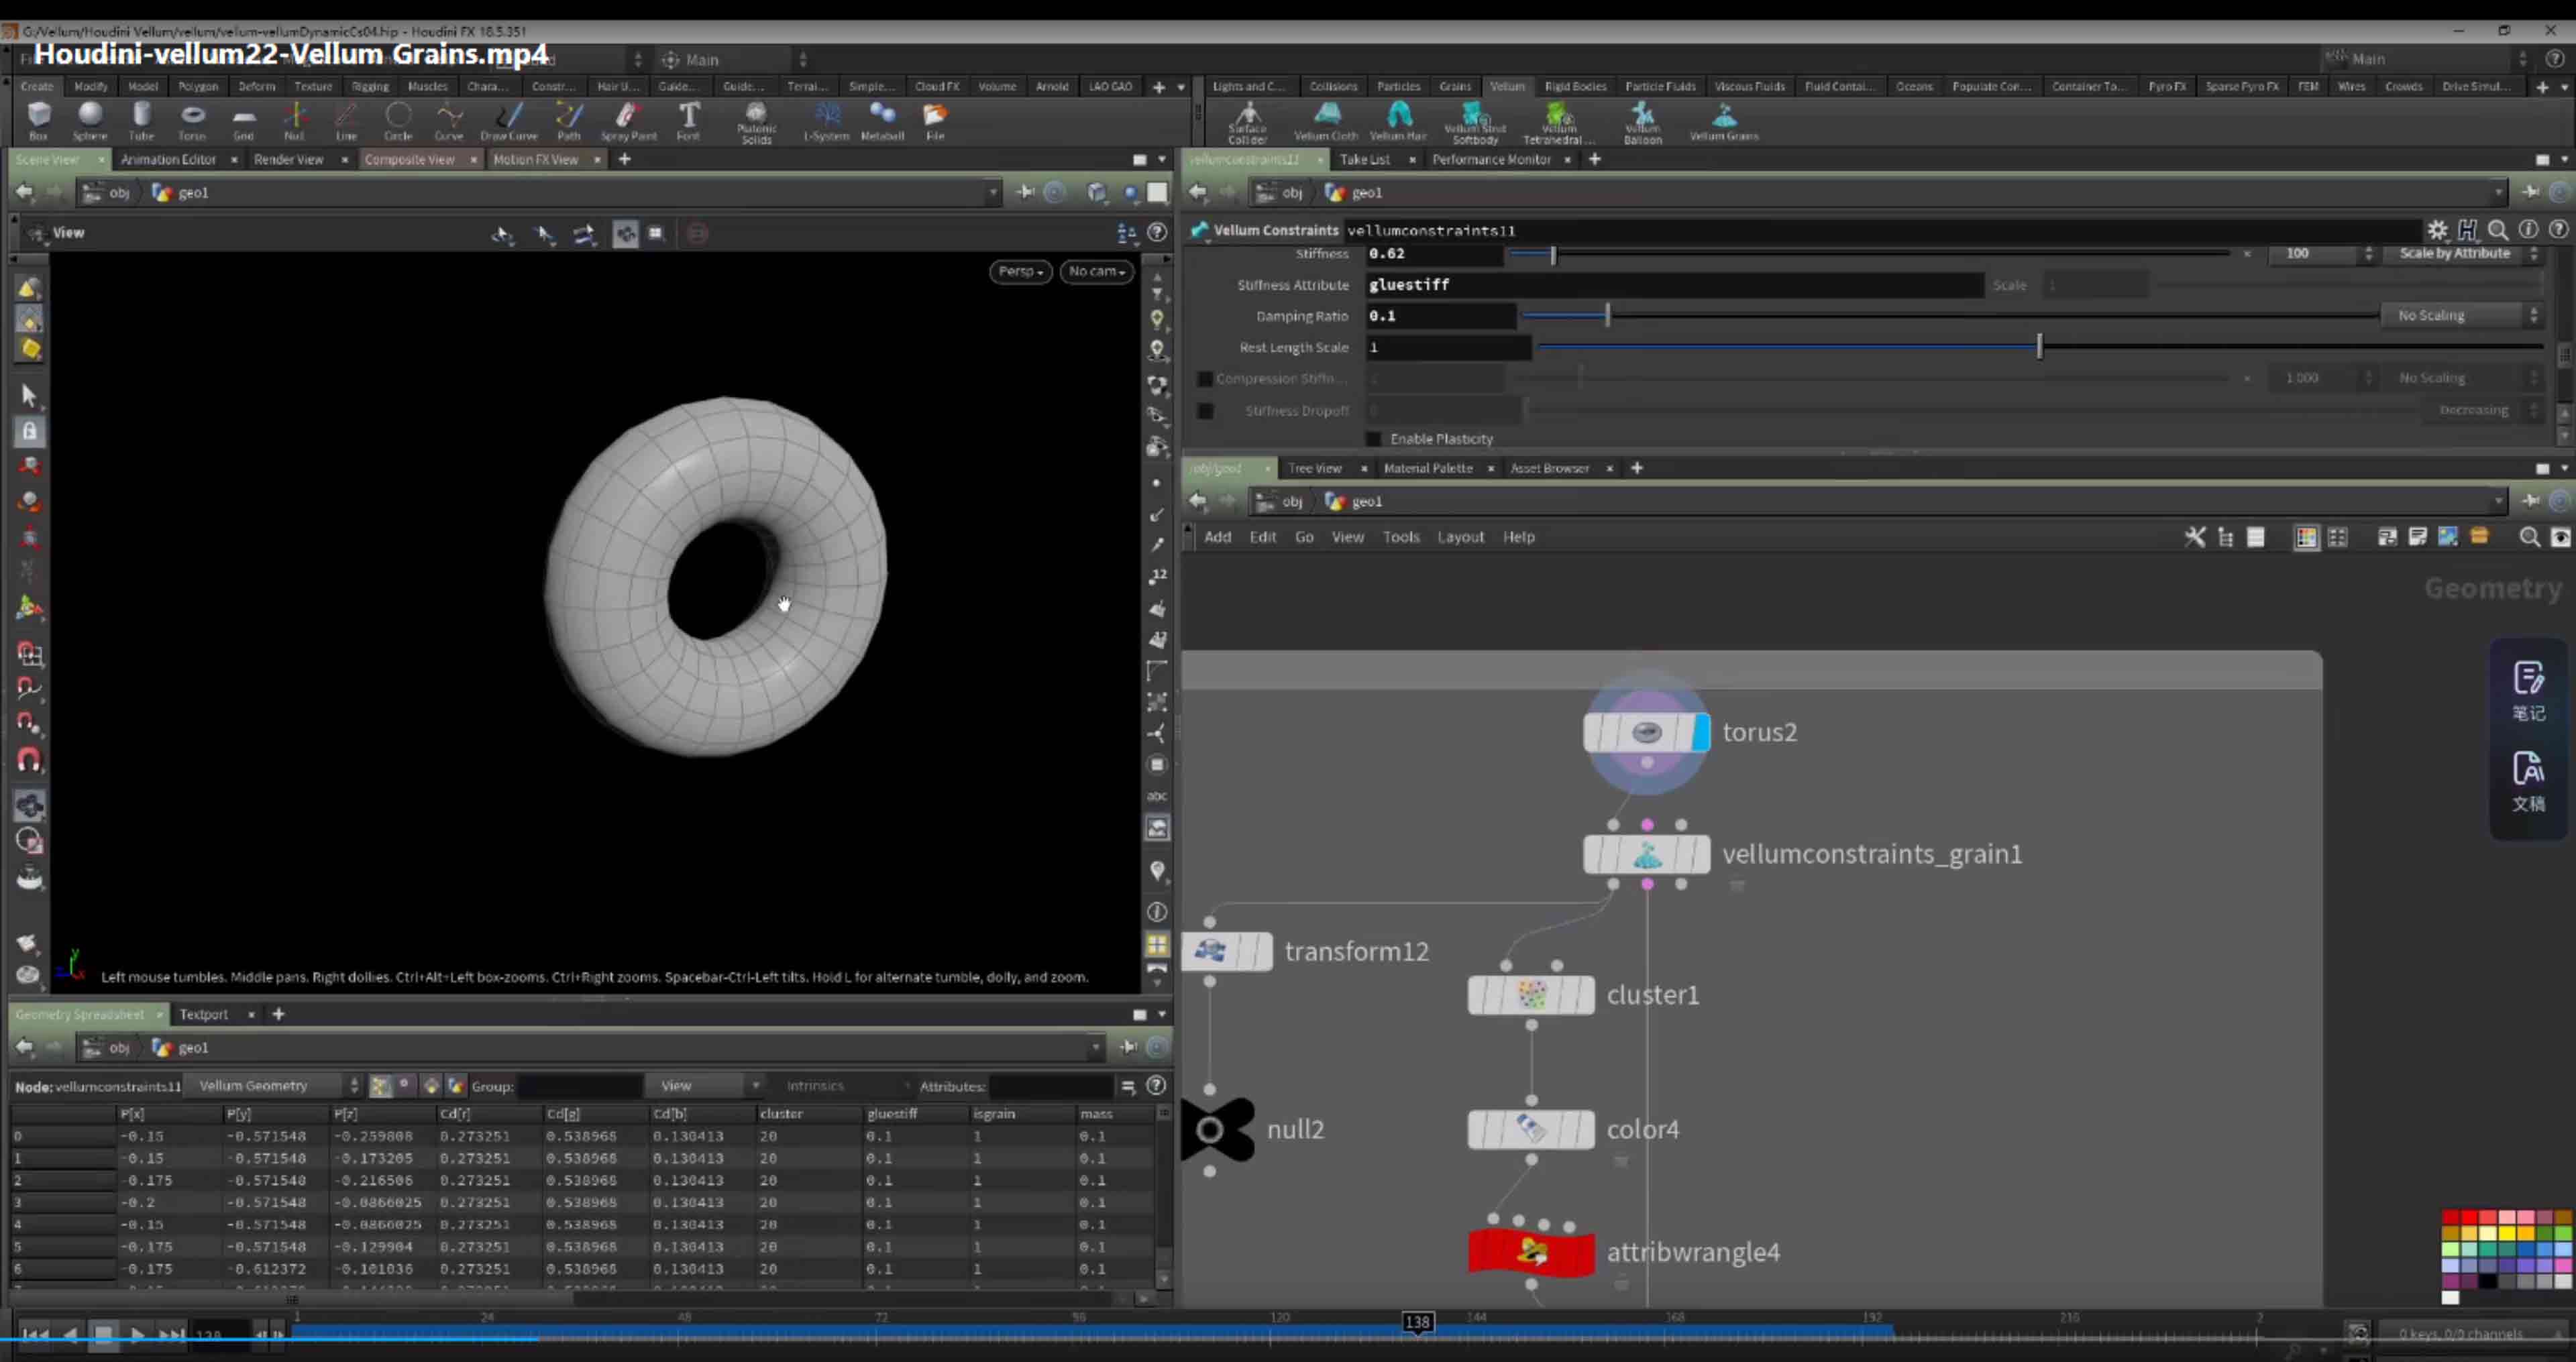Apply the Vellum Grains shelf tool
This screenshot has height=1362, width=2576.
(1723, 121)
